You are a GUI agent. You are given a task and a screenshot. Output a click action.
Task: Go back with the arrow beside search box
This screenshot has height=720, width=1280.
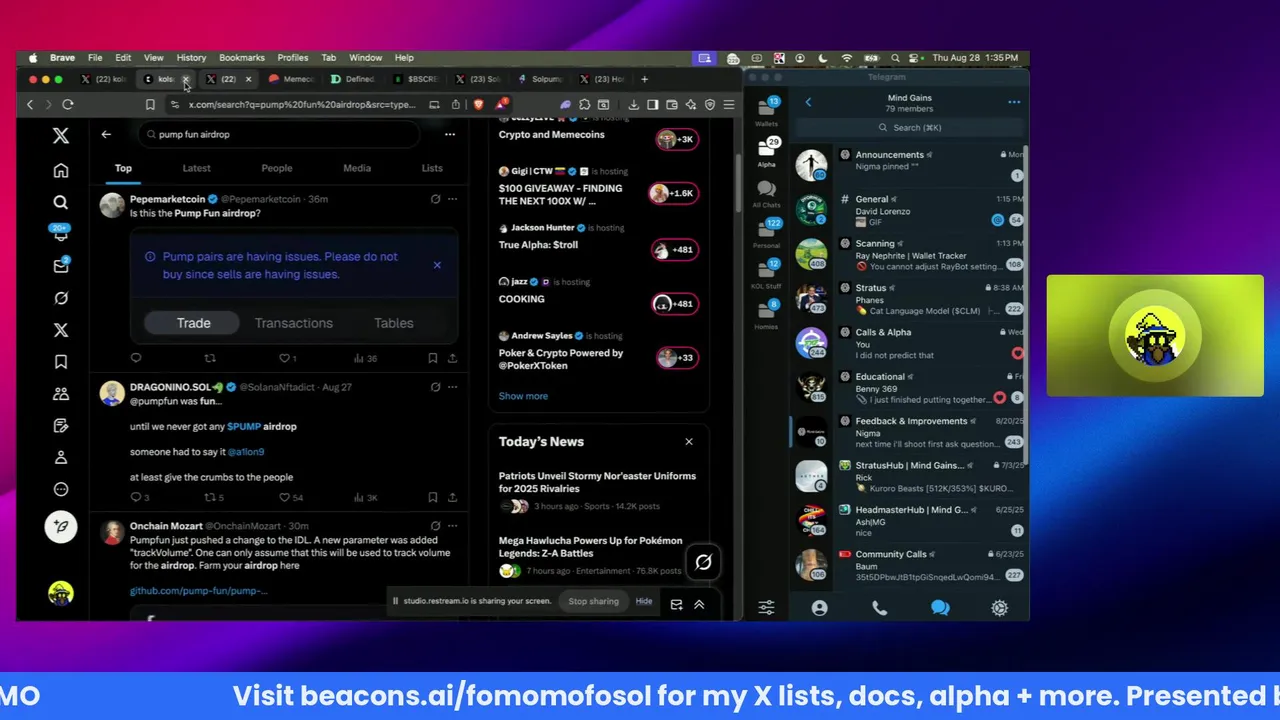(106, 134)
